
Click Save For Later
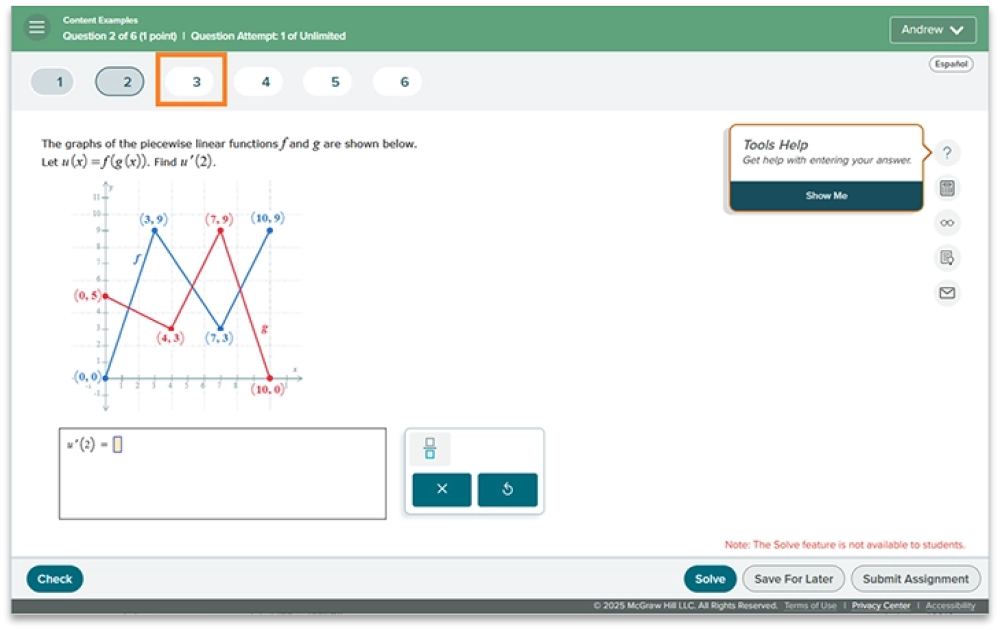pos(793,579)
